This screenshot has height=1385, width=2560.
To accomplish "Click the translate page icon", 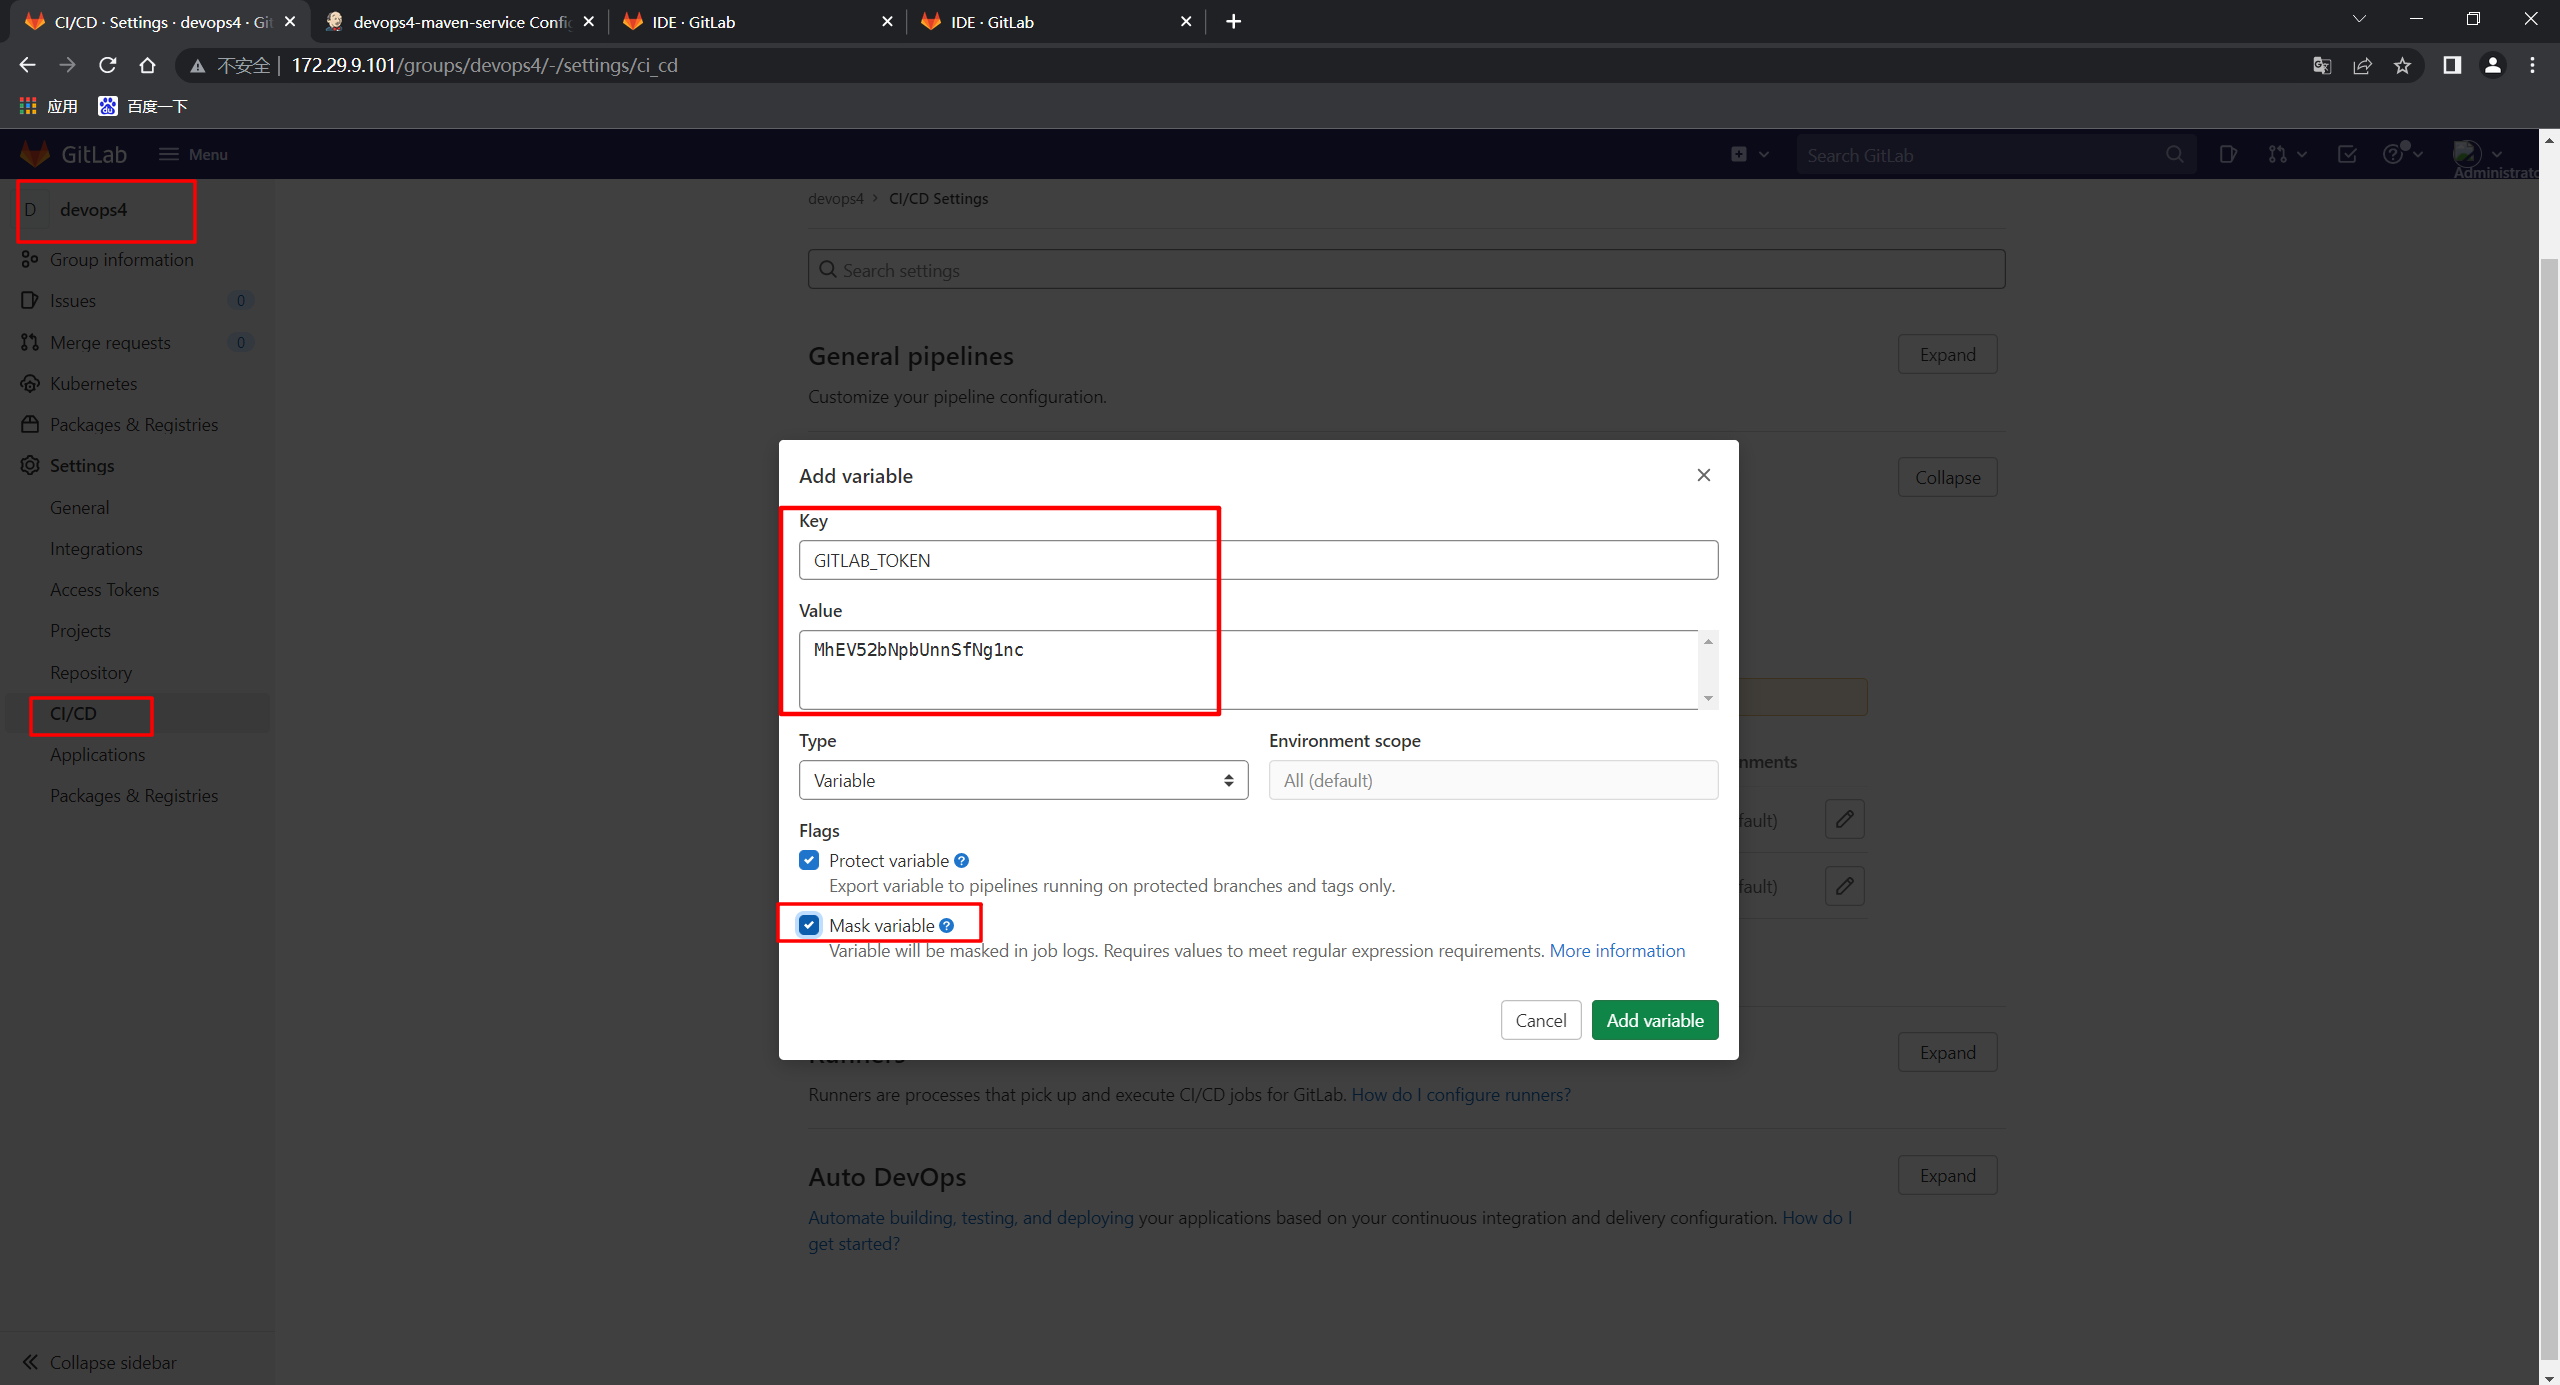I will coord(2322,65).
